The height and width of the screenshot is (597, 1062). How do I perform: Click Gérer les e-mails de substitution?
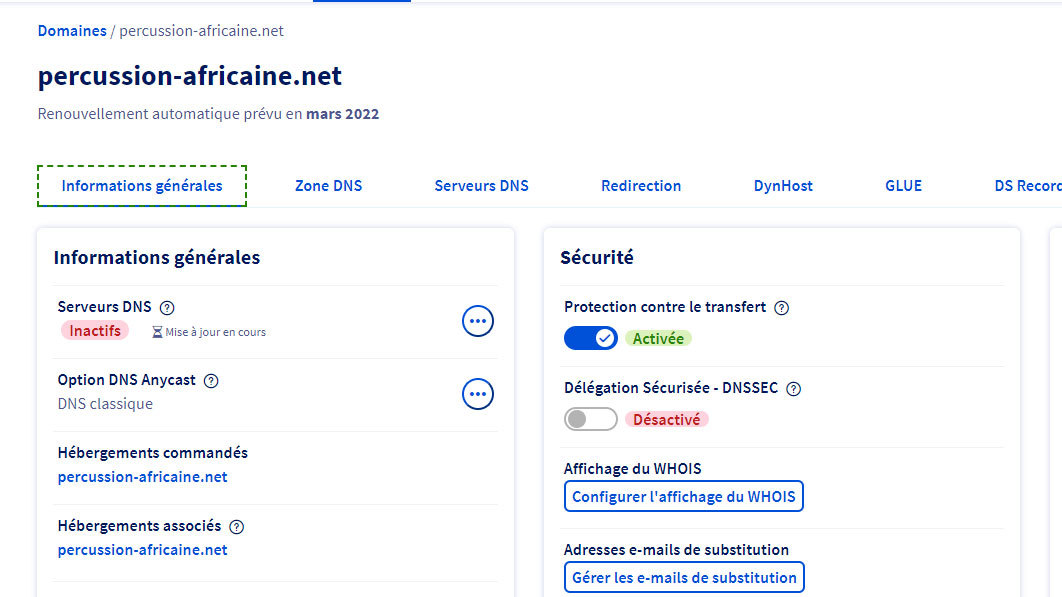pyautogui.click(x=684, y=578)
